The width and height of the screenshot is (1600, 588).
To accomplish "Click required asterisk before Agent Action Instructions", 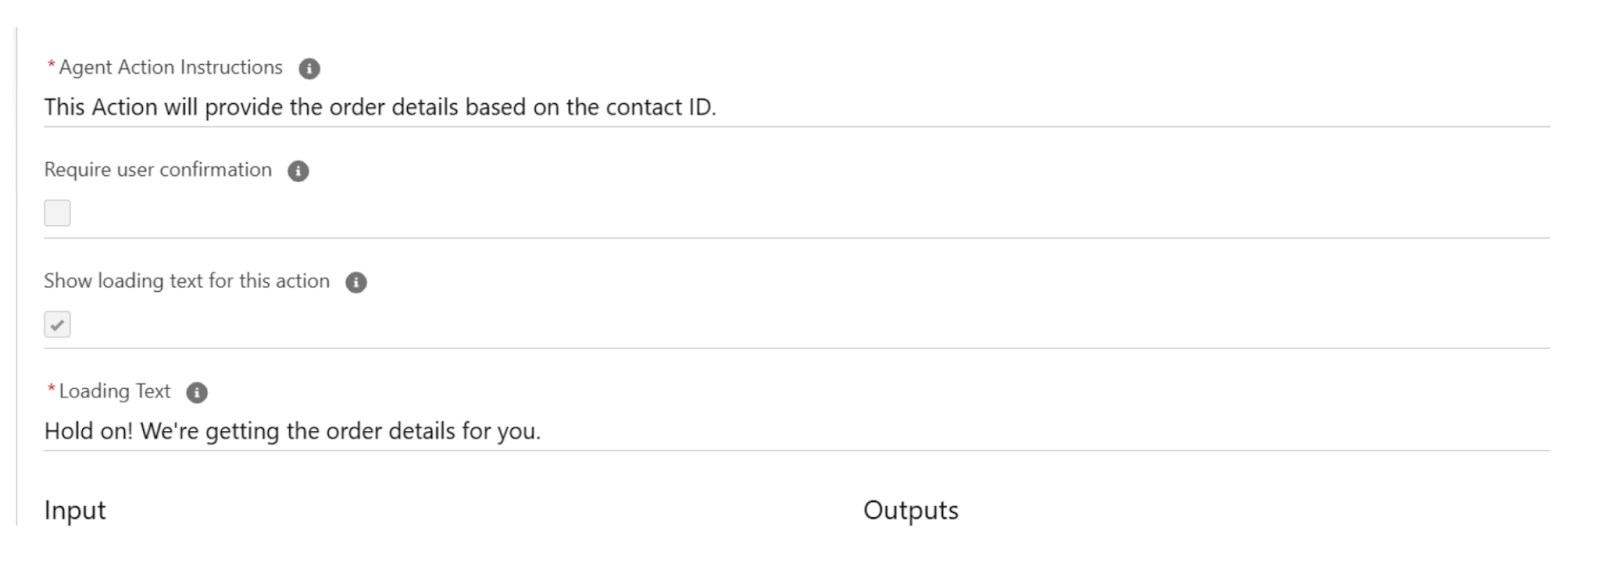I will [51, 66].
